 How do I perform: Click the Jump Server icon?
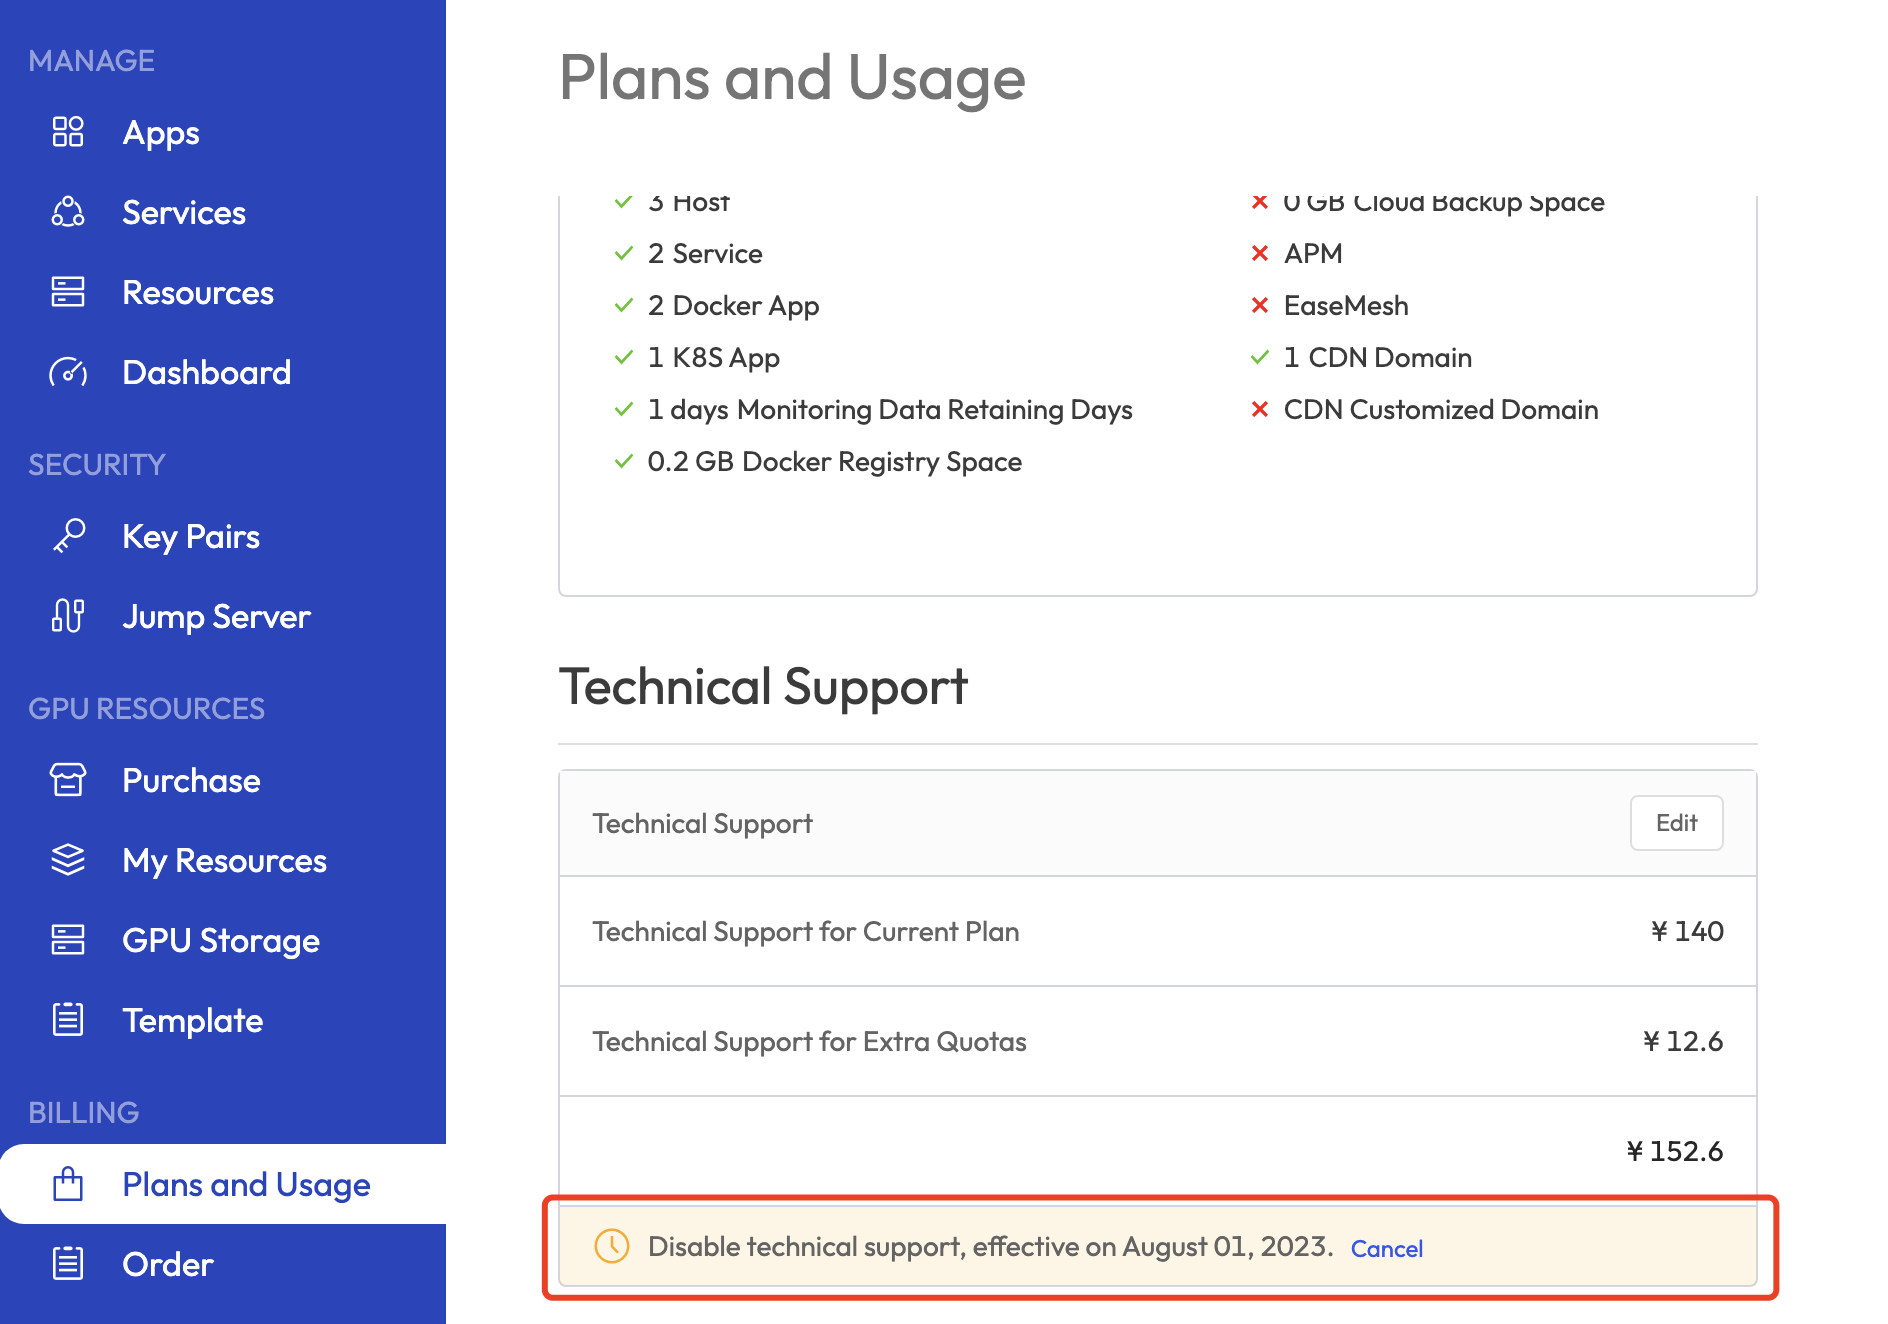click(x=68, y=616)
